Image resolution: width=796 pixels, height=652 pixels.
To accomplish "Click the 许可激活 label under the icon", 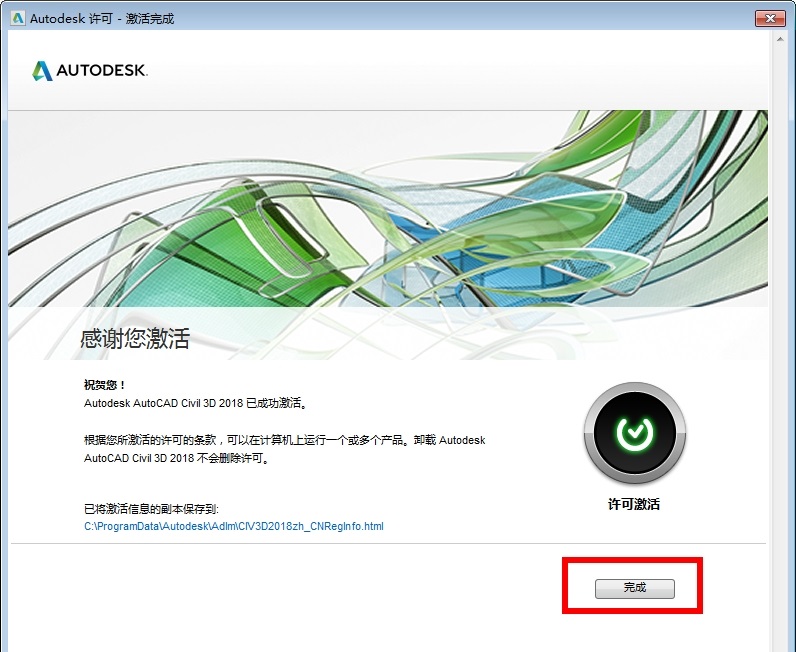I will tap(634, 504).
